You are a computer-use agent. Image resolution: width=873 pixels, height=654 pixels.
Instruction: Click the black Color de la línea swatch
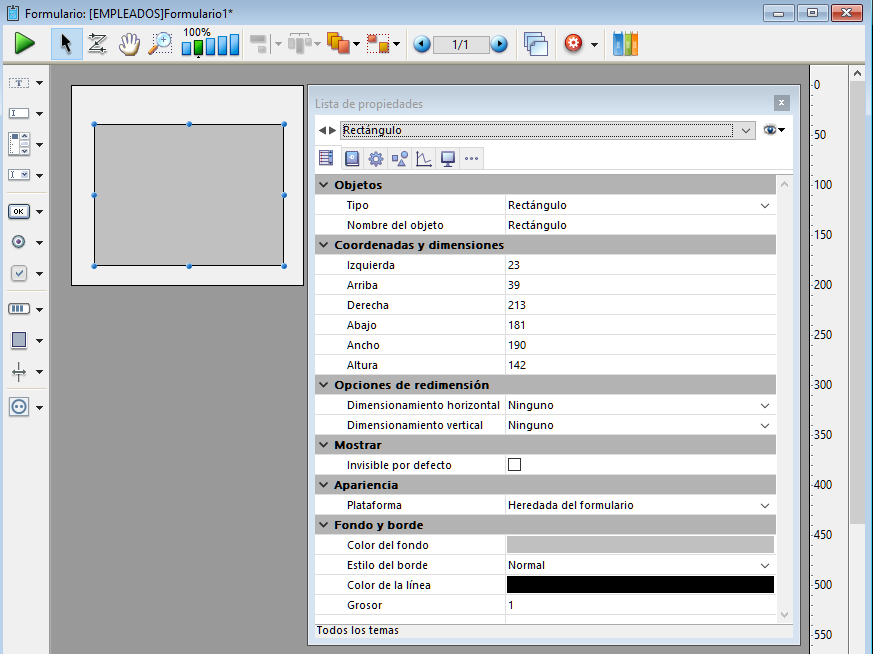point(640,585)
